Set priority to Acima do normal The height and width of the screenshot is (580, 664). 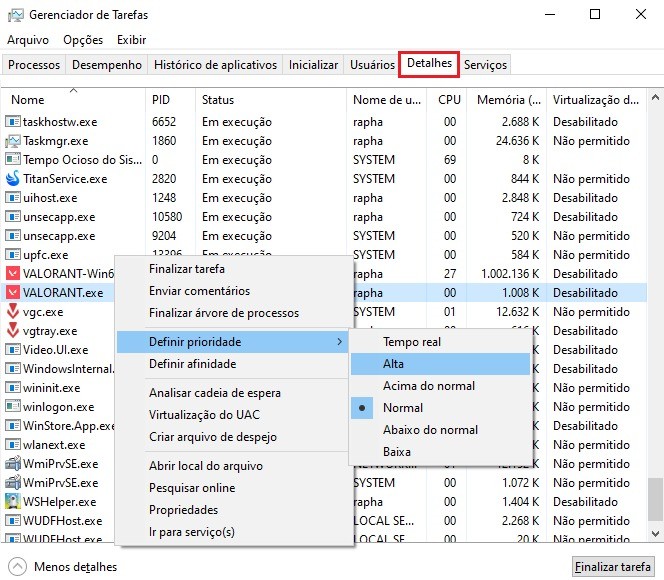440,386
